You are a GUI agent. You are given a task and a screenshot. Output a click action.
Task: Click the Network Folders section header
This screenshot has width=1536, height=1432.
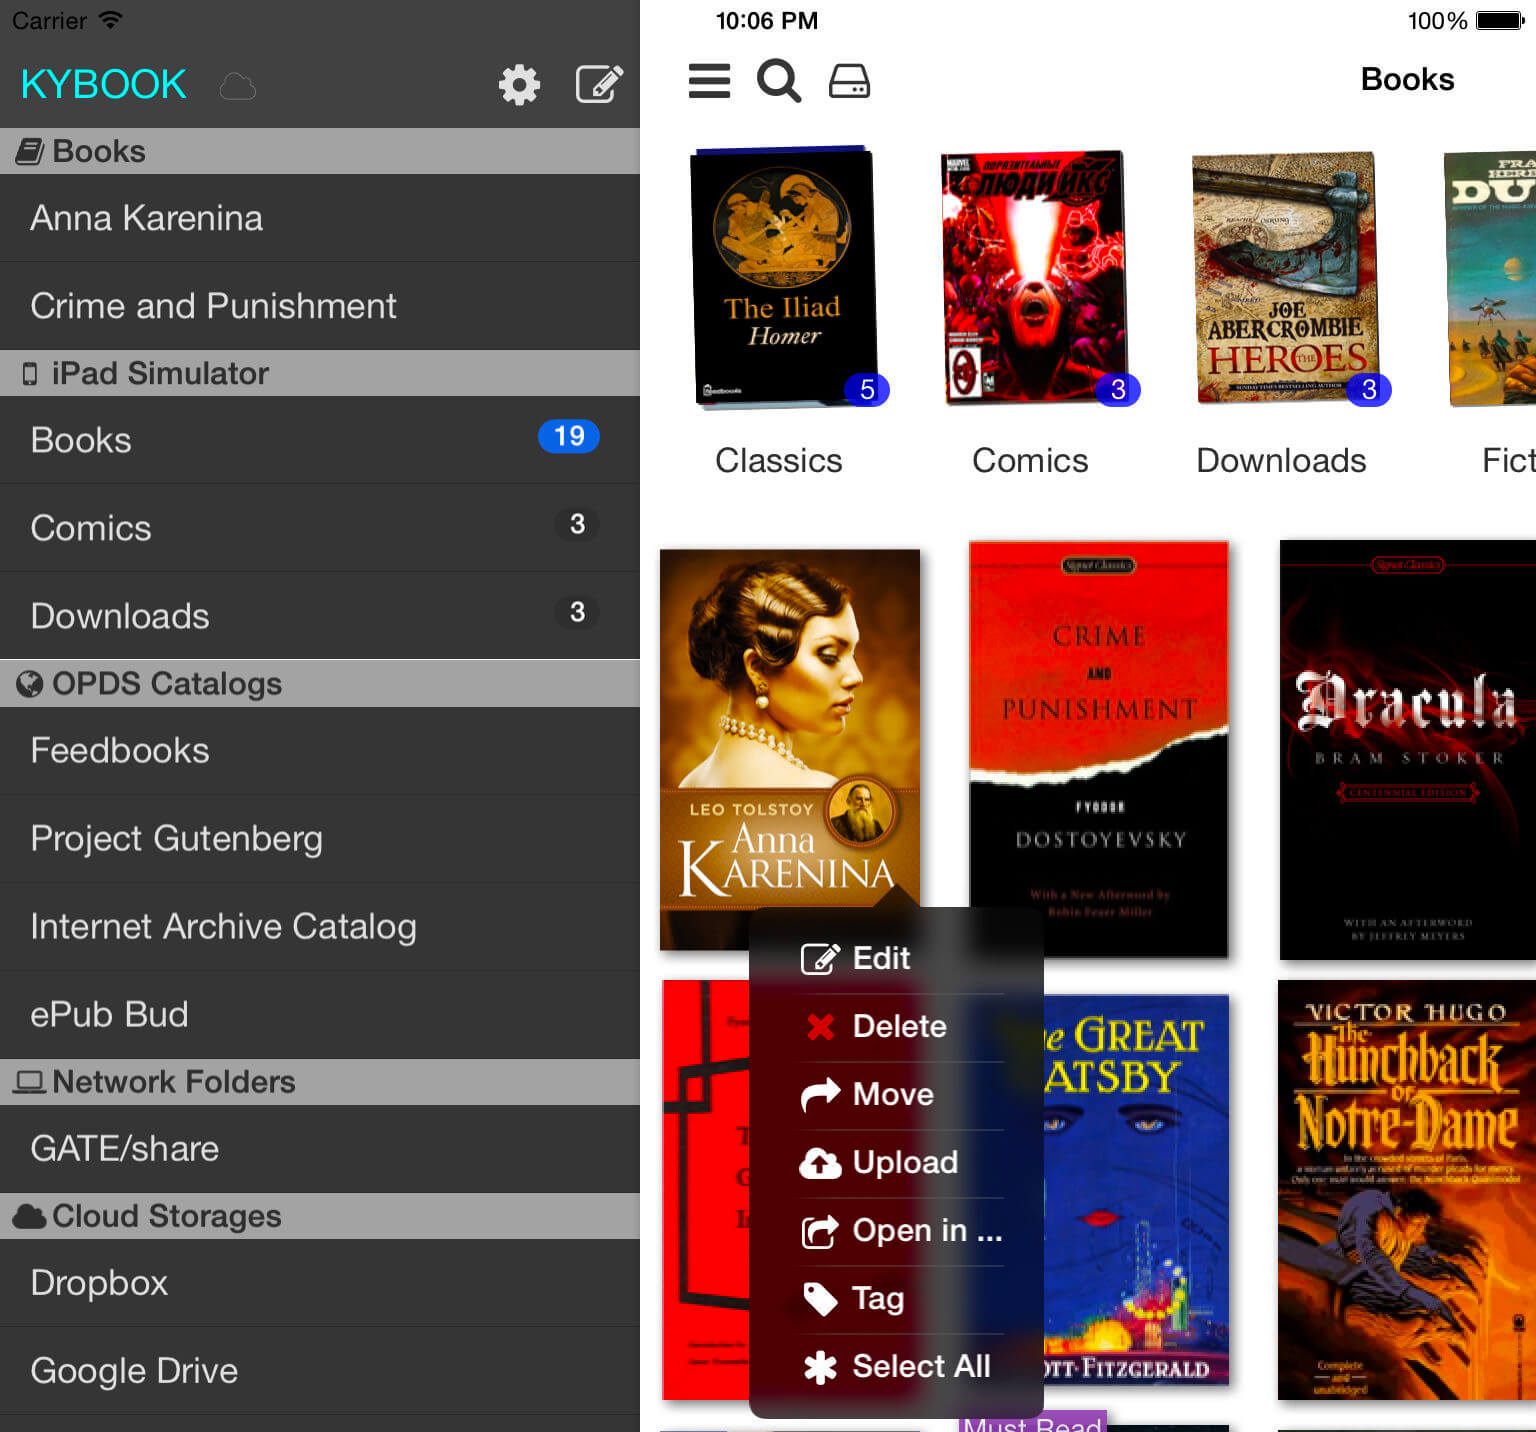(x=320, y=1082)
